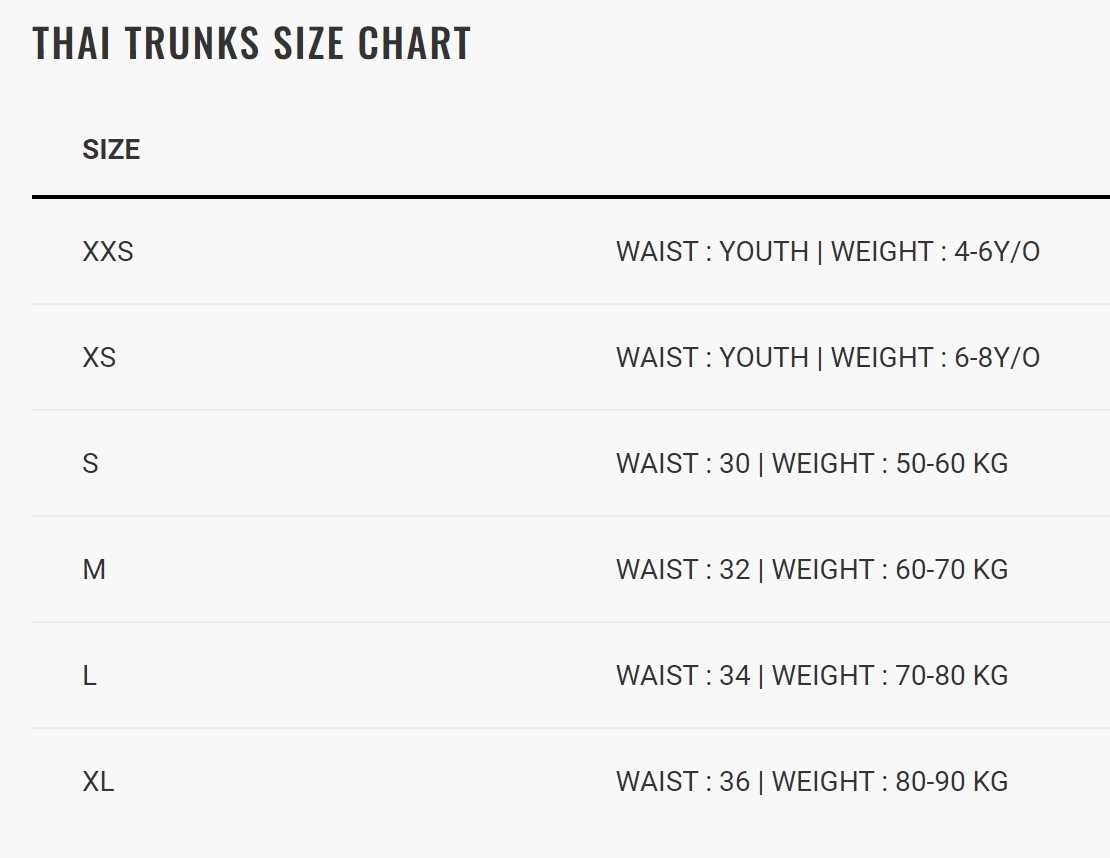Click the Thai Trunks Size Chart heading

click(251, 44)
